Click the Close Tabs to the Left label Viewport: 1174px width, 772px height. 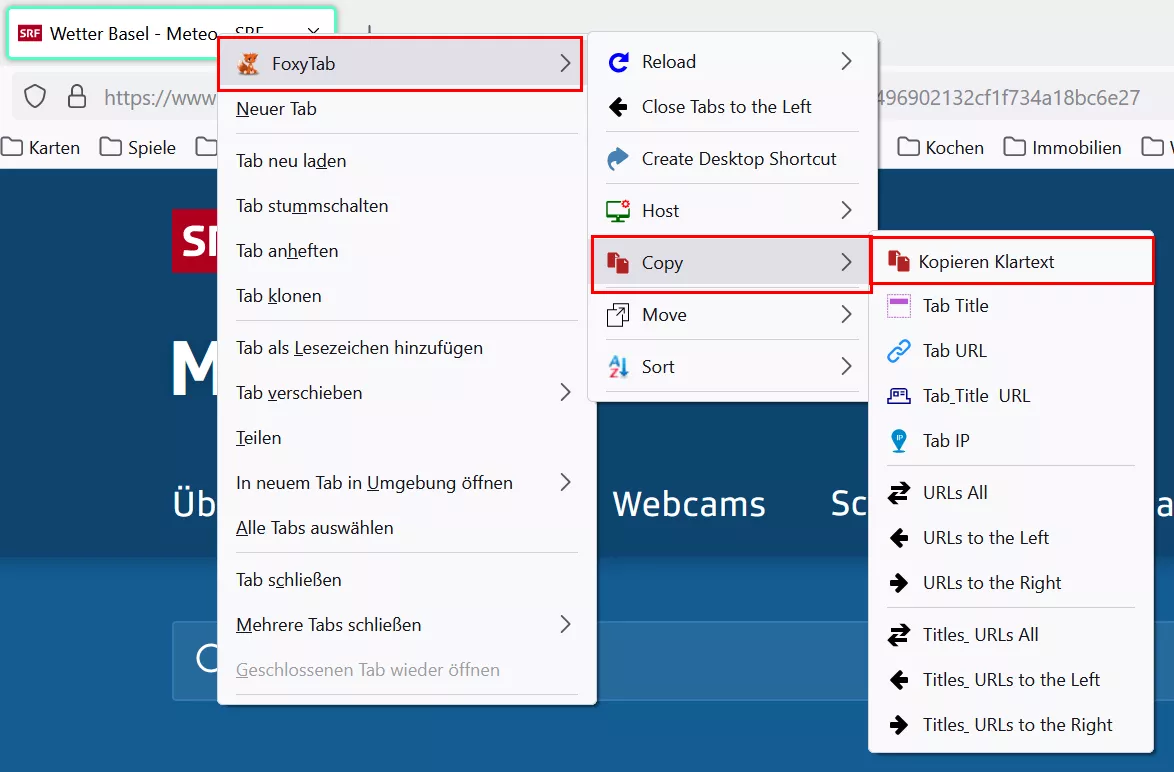pyautogui.click(x=726, y=107)
